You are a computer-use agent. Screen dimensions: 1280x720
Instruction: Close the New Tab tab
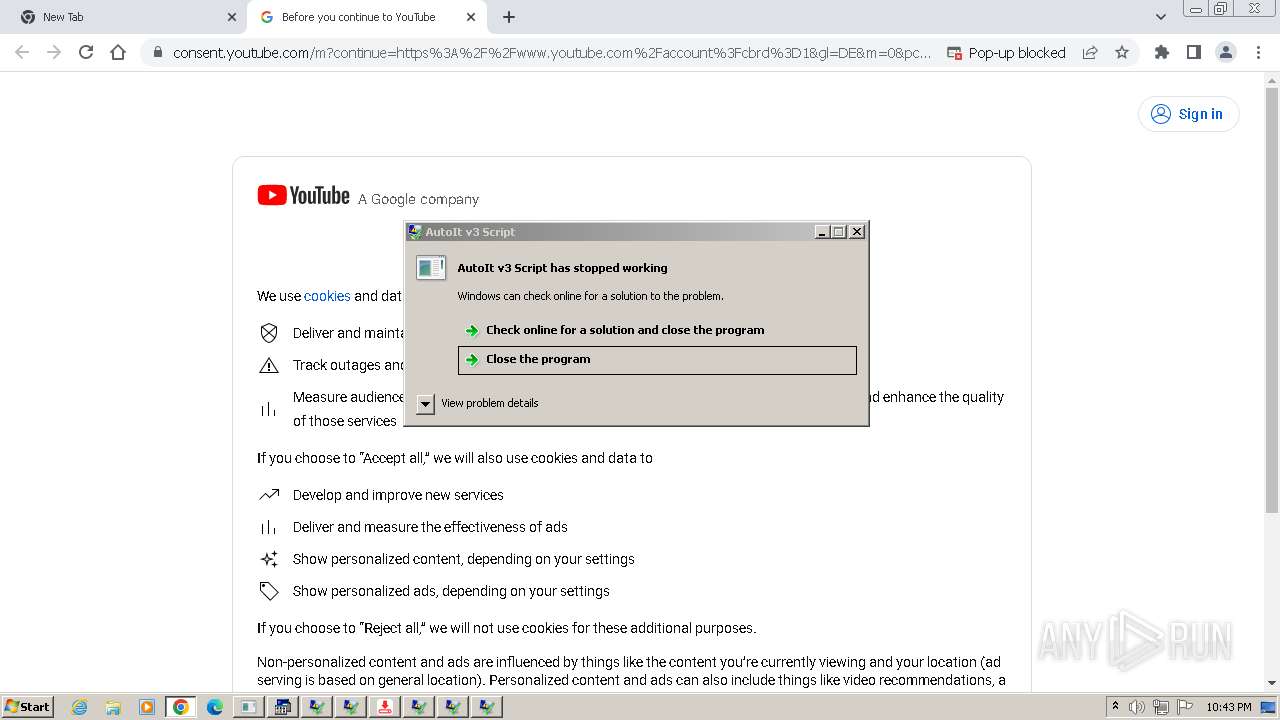point(232,17)
